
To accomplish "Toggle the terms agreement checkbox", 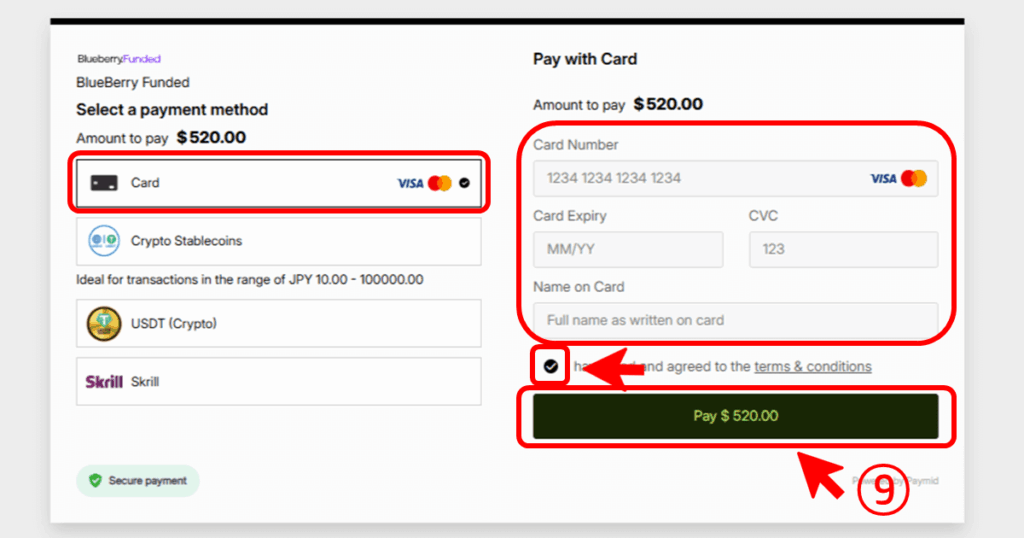I will (550, 366).
